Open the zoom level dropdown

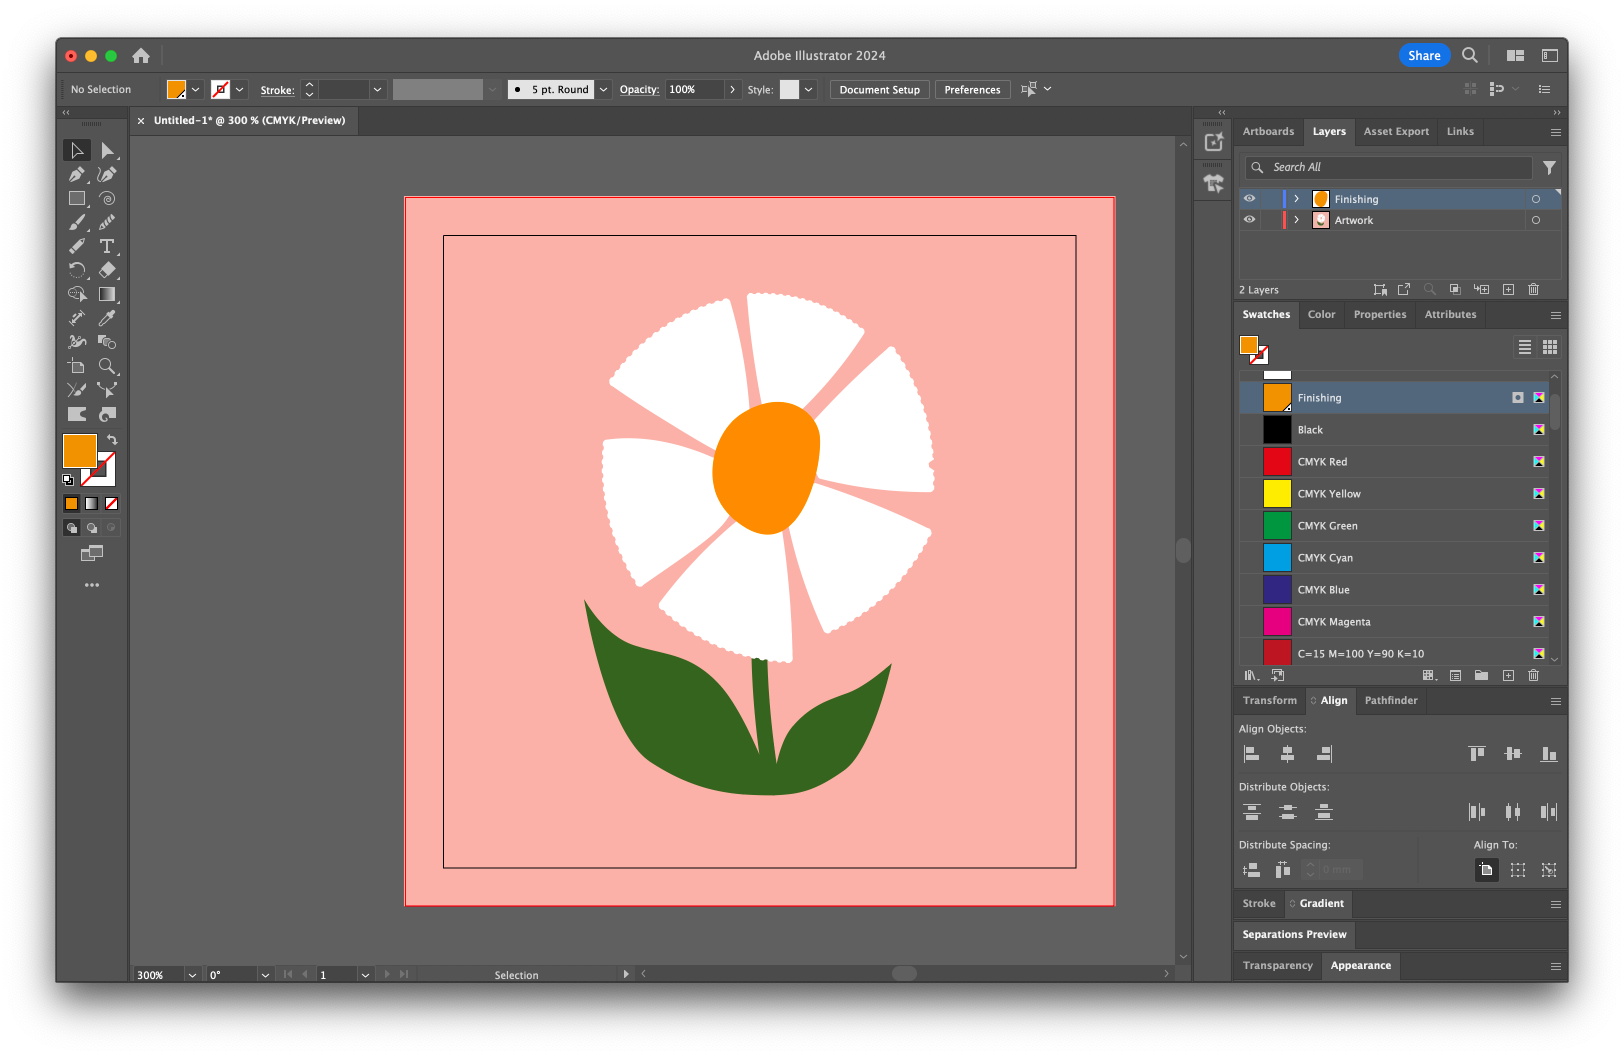coord(192,975)
